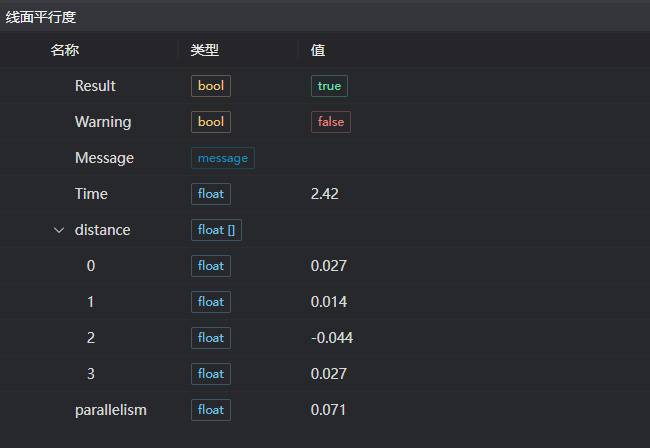
Task: Click the 类型 column header
Action: coord(205,50)
